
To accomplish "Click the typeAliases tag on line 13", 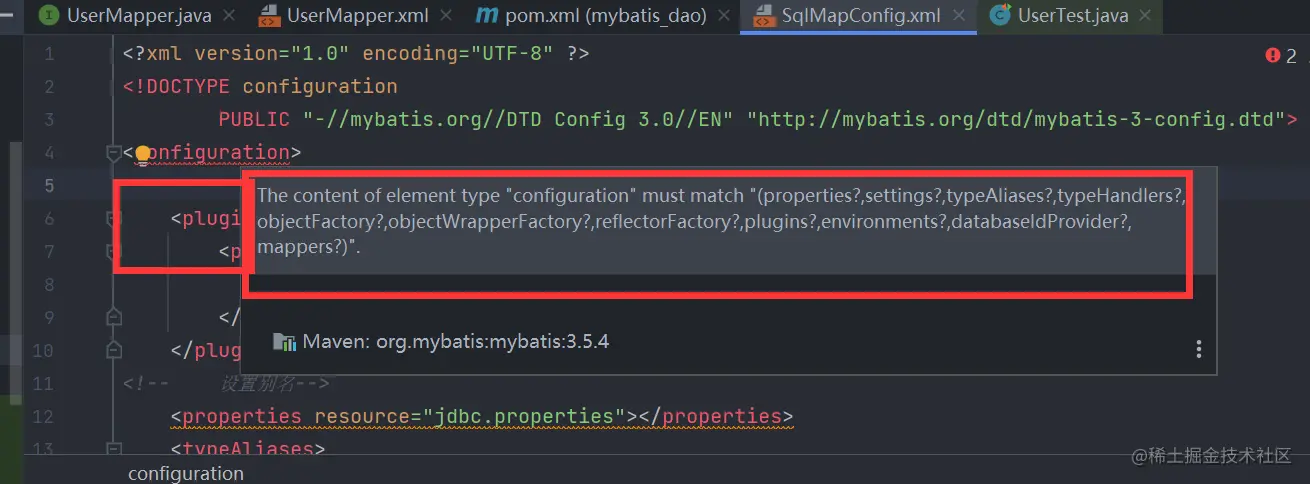I will click(248, 450).
